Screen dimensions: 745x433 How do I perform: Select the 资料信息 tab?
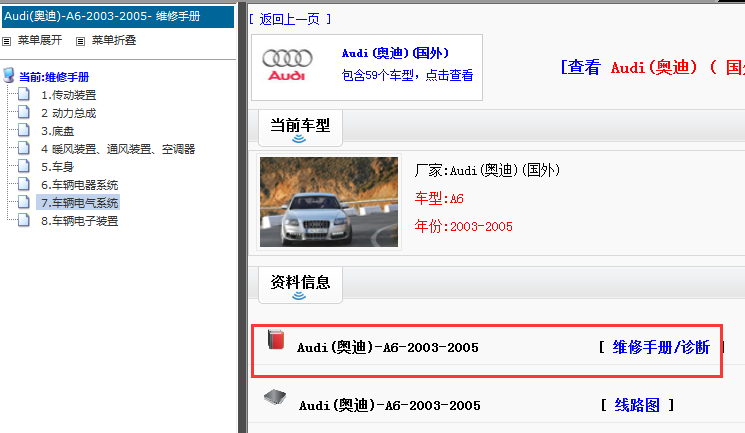(300, 284)
